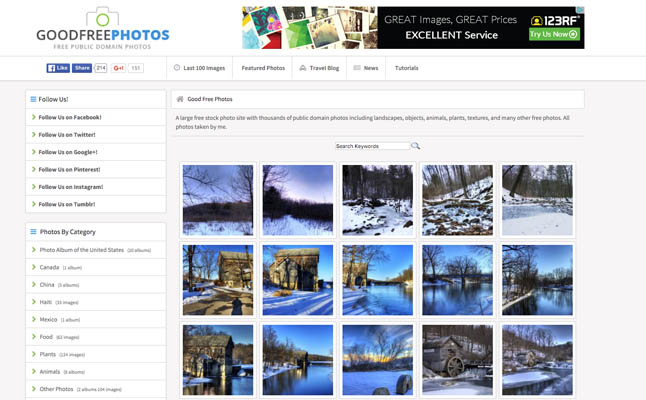The height and width of the screenshot is (400, 646).
Task: Click the GoodFreePhotos camera logo
Action: (x=103, y=28)
